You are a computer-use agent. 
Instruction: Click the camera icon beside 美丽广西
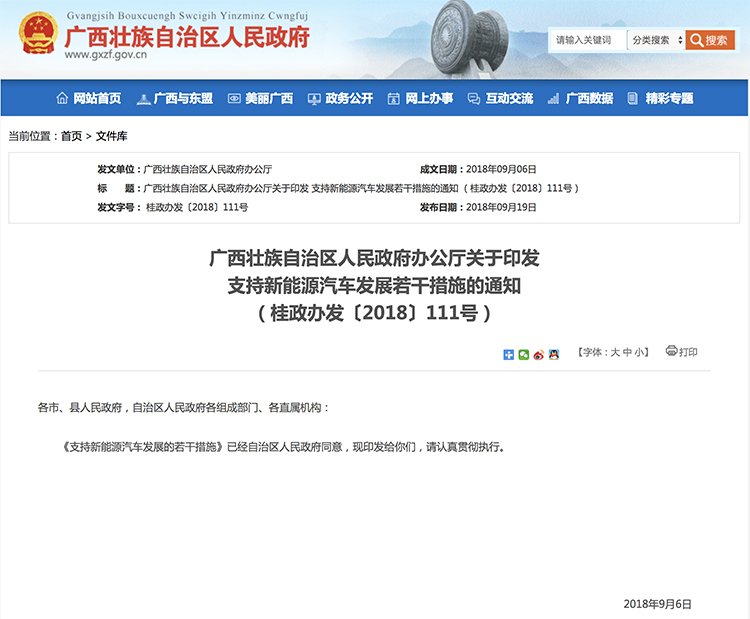point(234,99)
